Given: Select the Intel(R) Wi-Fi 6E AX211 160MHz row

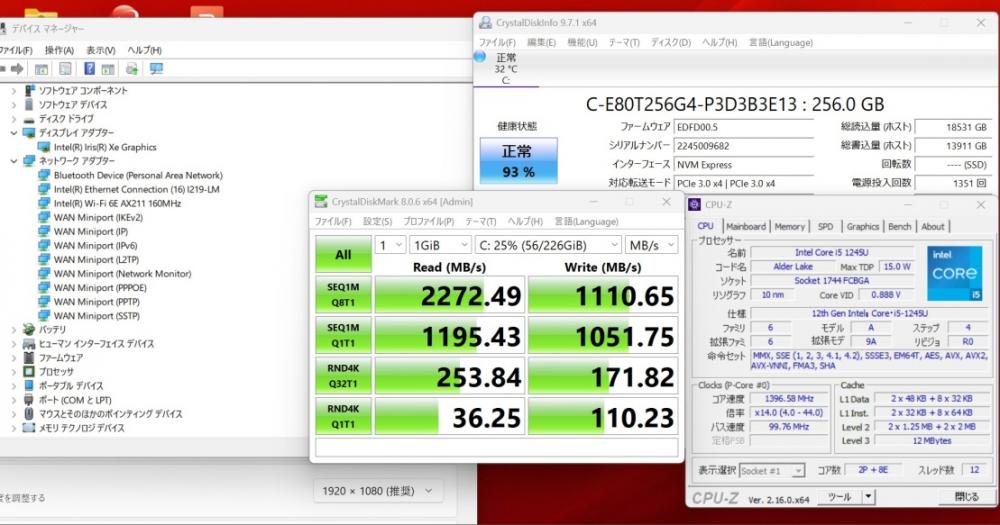Looking at the screenshot, I should point(117,203).
